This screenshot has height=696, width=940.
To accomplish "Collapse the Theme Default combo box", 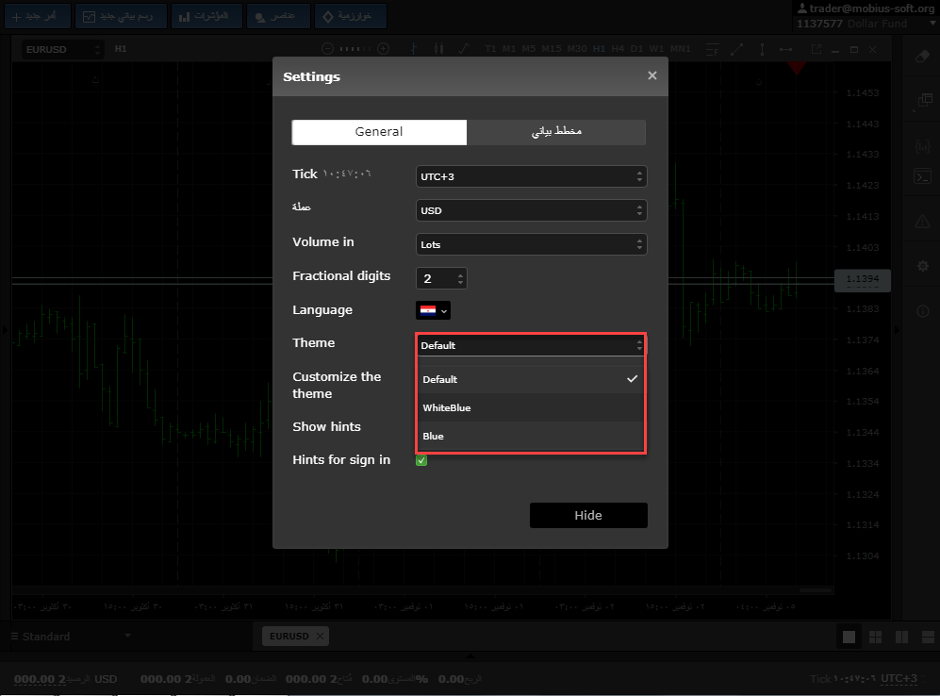I will 531,345.
